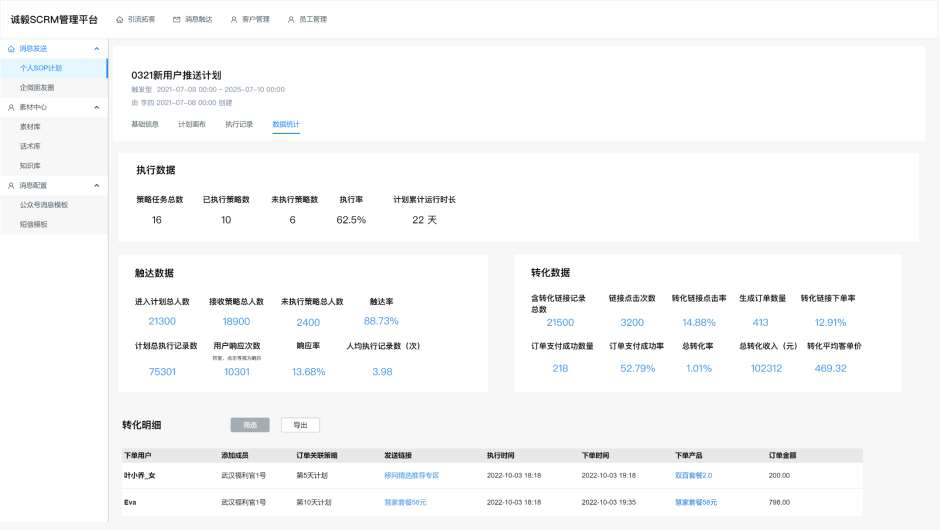Collapse the 素材中心 section using its chevron
The height and width of the screenshot is (530, 940).
[96, 107]
